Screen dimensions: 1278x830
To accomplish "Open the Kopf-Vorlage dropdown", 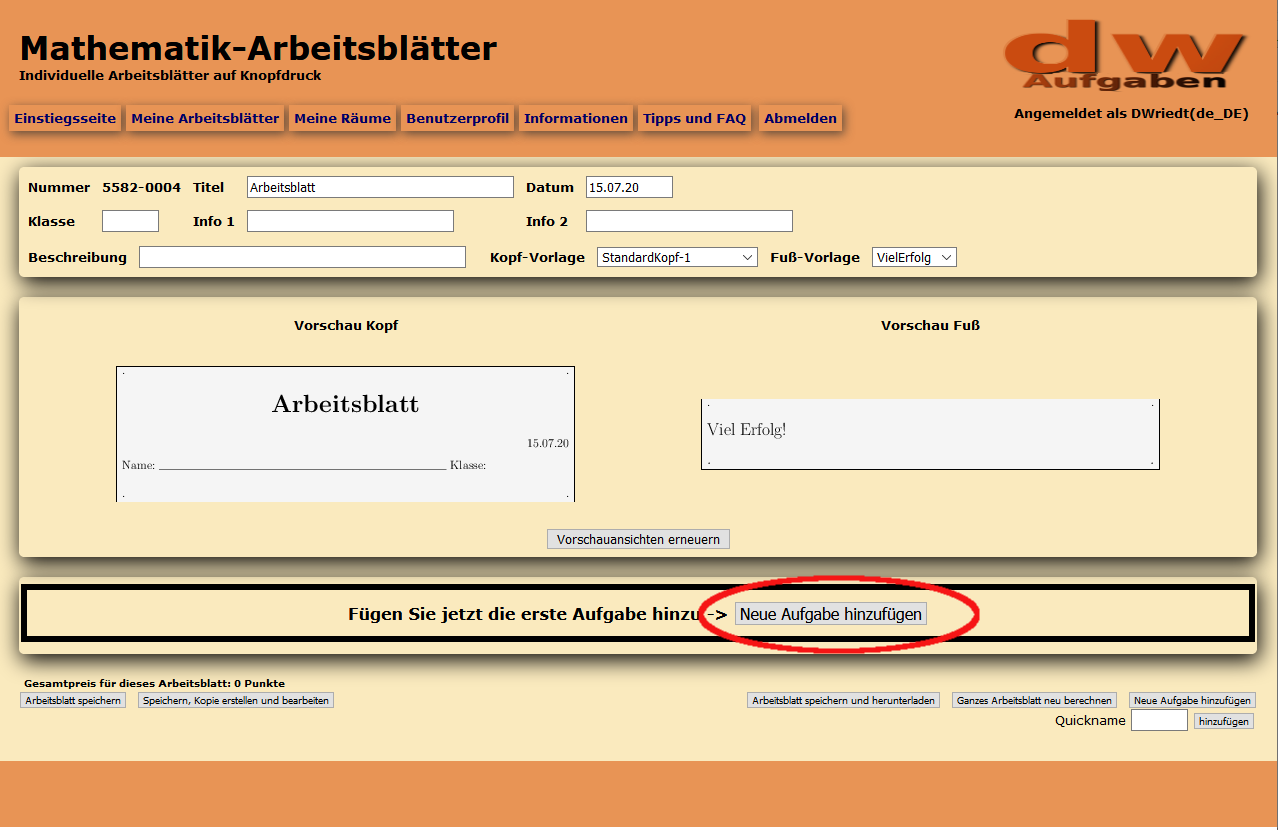I will [677, 257].
